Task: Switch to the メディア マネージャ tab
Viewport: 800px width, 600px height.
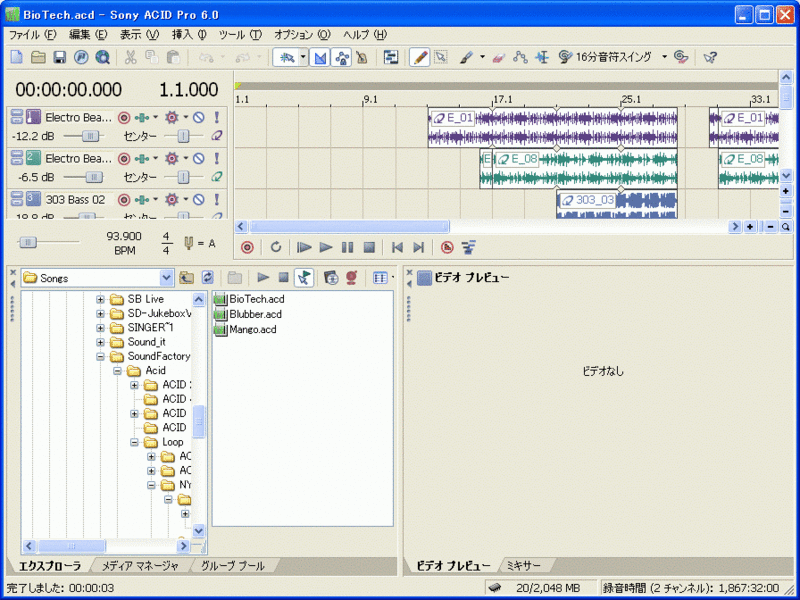Action: point(140,566)
